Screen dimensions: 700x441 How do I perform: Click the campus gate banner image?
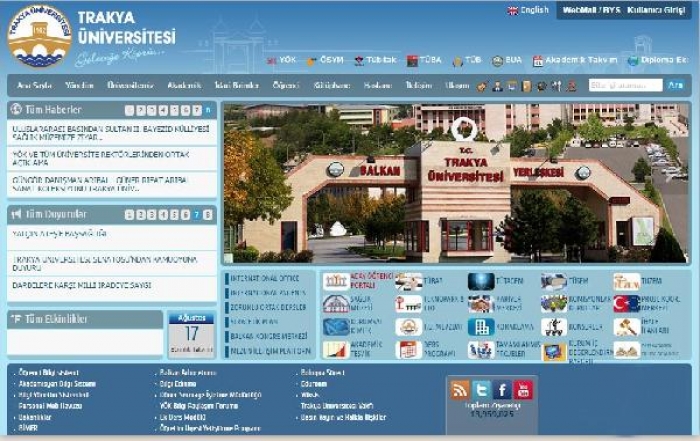455,183
